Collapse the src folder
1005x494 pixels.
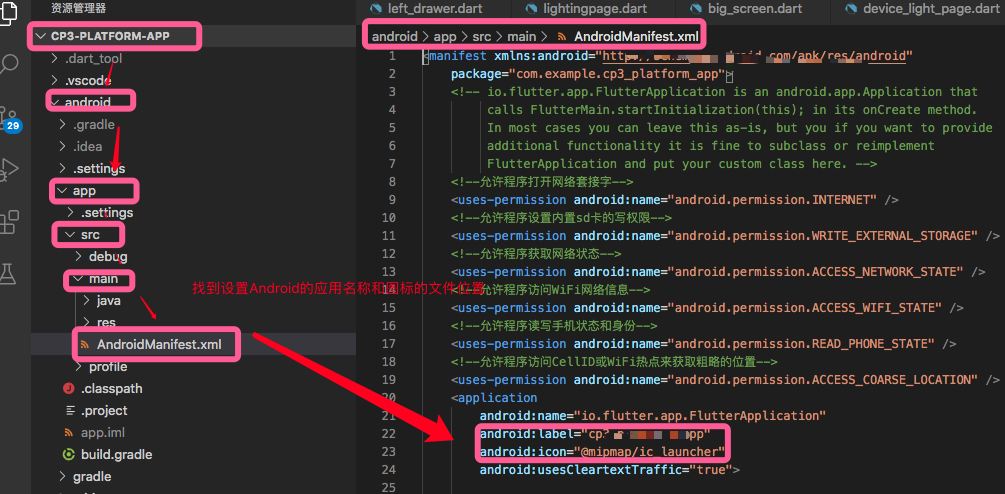90,235
